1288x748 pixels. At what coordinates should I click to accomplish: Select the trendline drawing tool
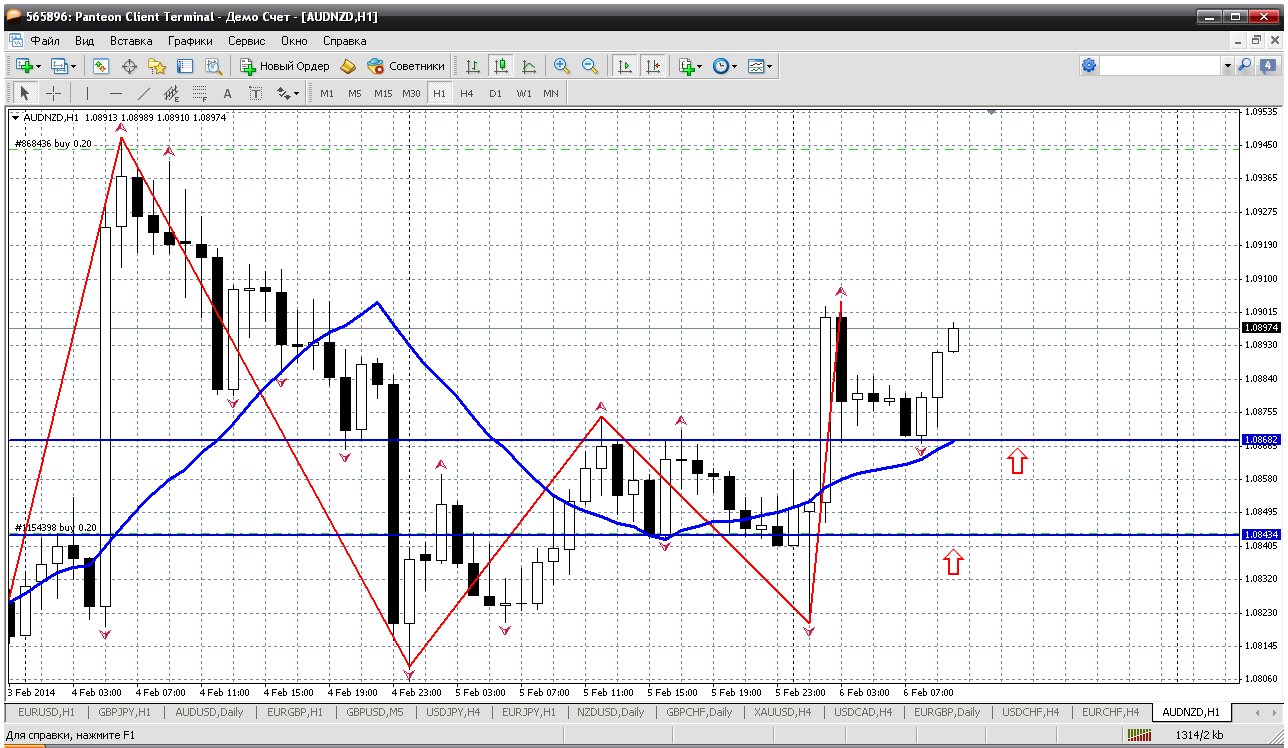pos(143,93)
